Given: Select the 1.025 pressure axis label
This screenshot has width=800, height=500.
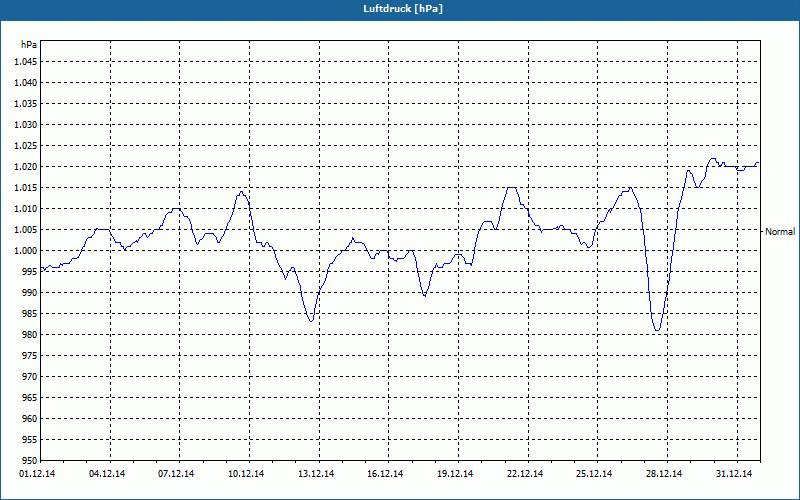Looking at the screenshot, I should (26, 145).
